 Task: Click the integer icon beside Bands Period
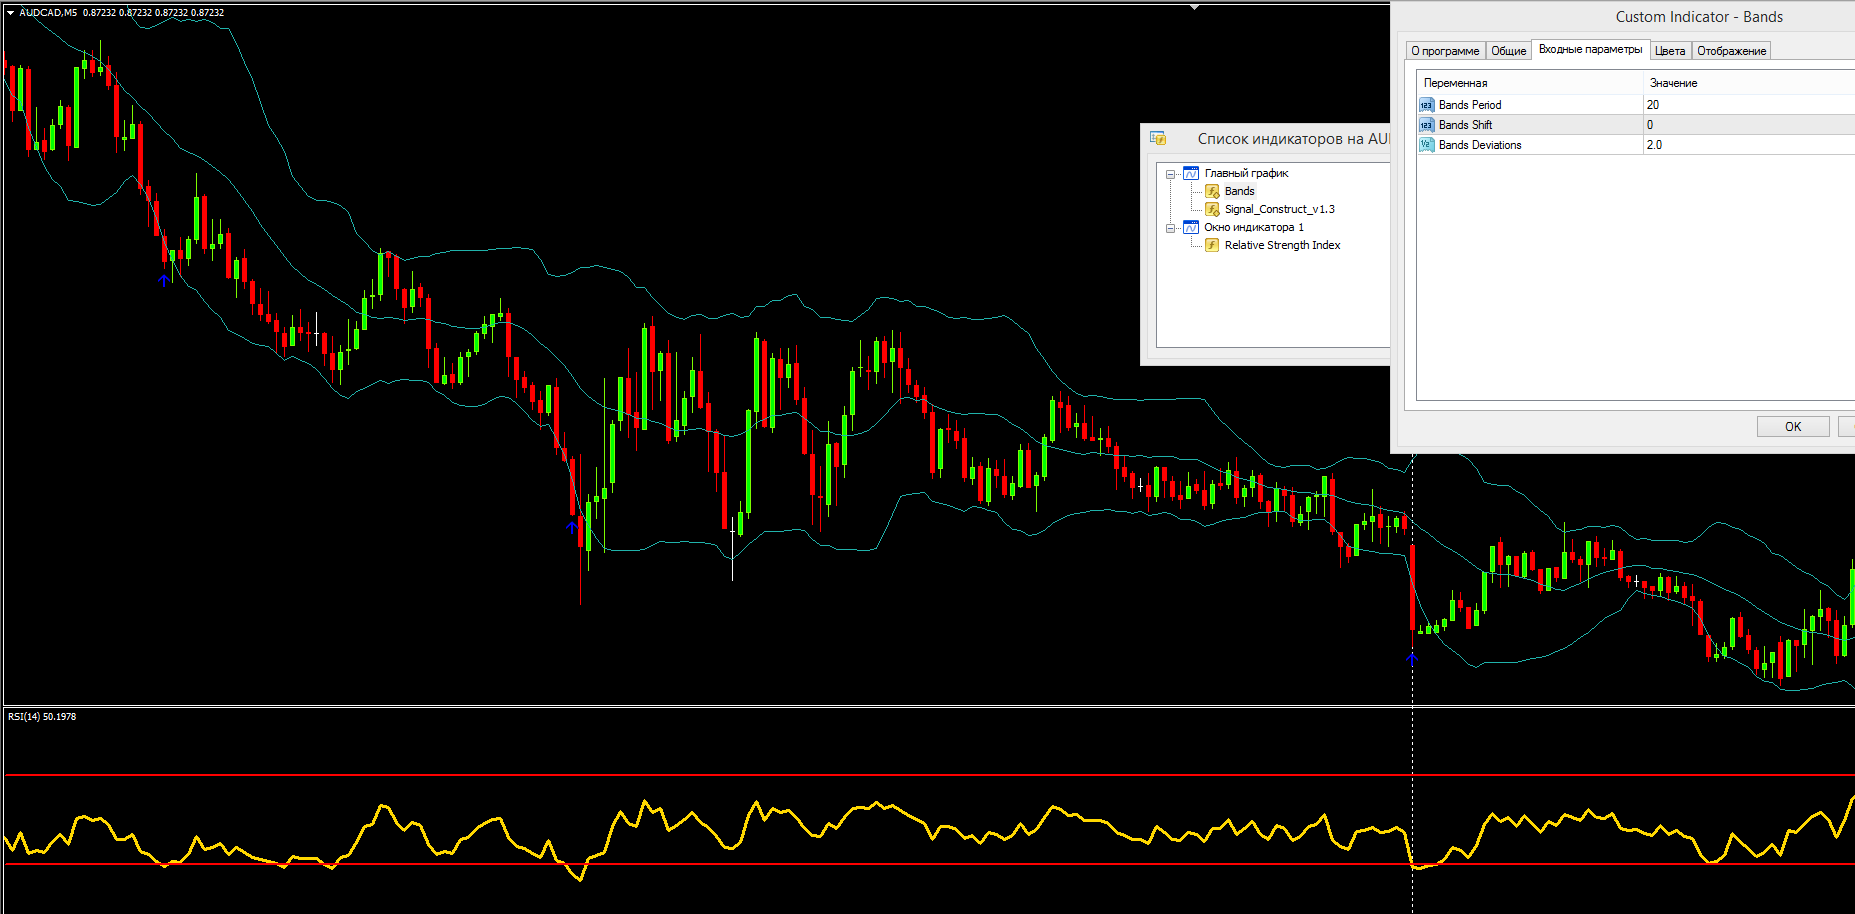click(x=1427, y=105)
